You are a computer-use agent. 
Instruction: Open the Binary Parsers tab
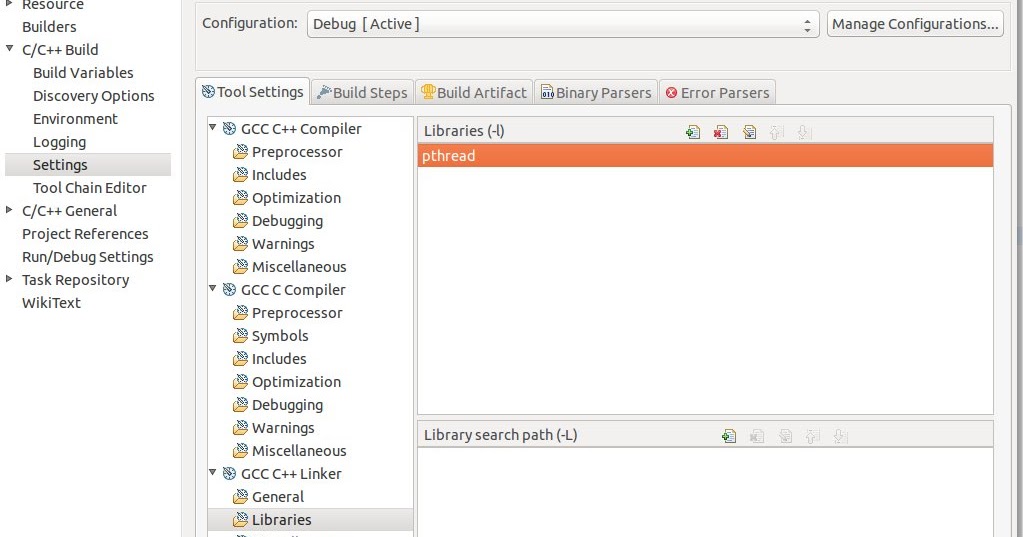click(x=596, y=93)
